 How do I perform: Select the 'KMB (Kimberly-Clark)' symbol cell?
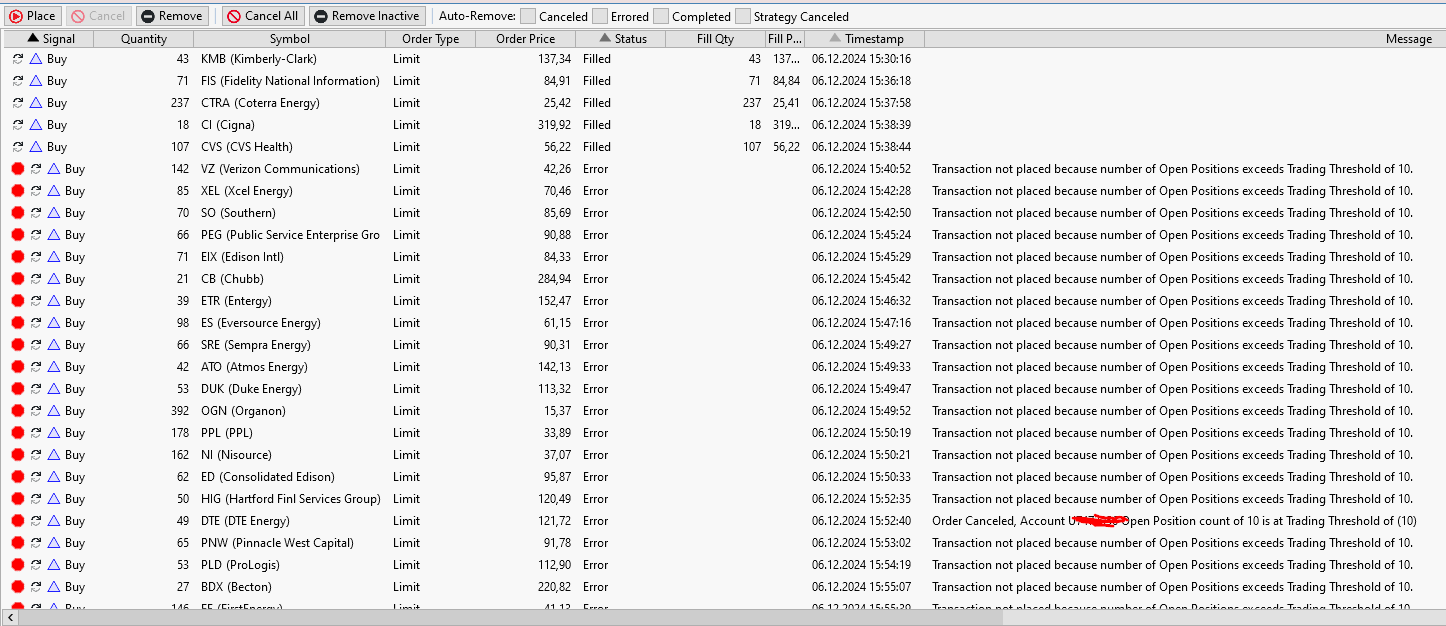259,59
